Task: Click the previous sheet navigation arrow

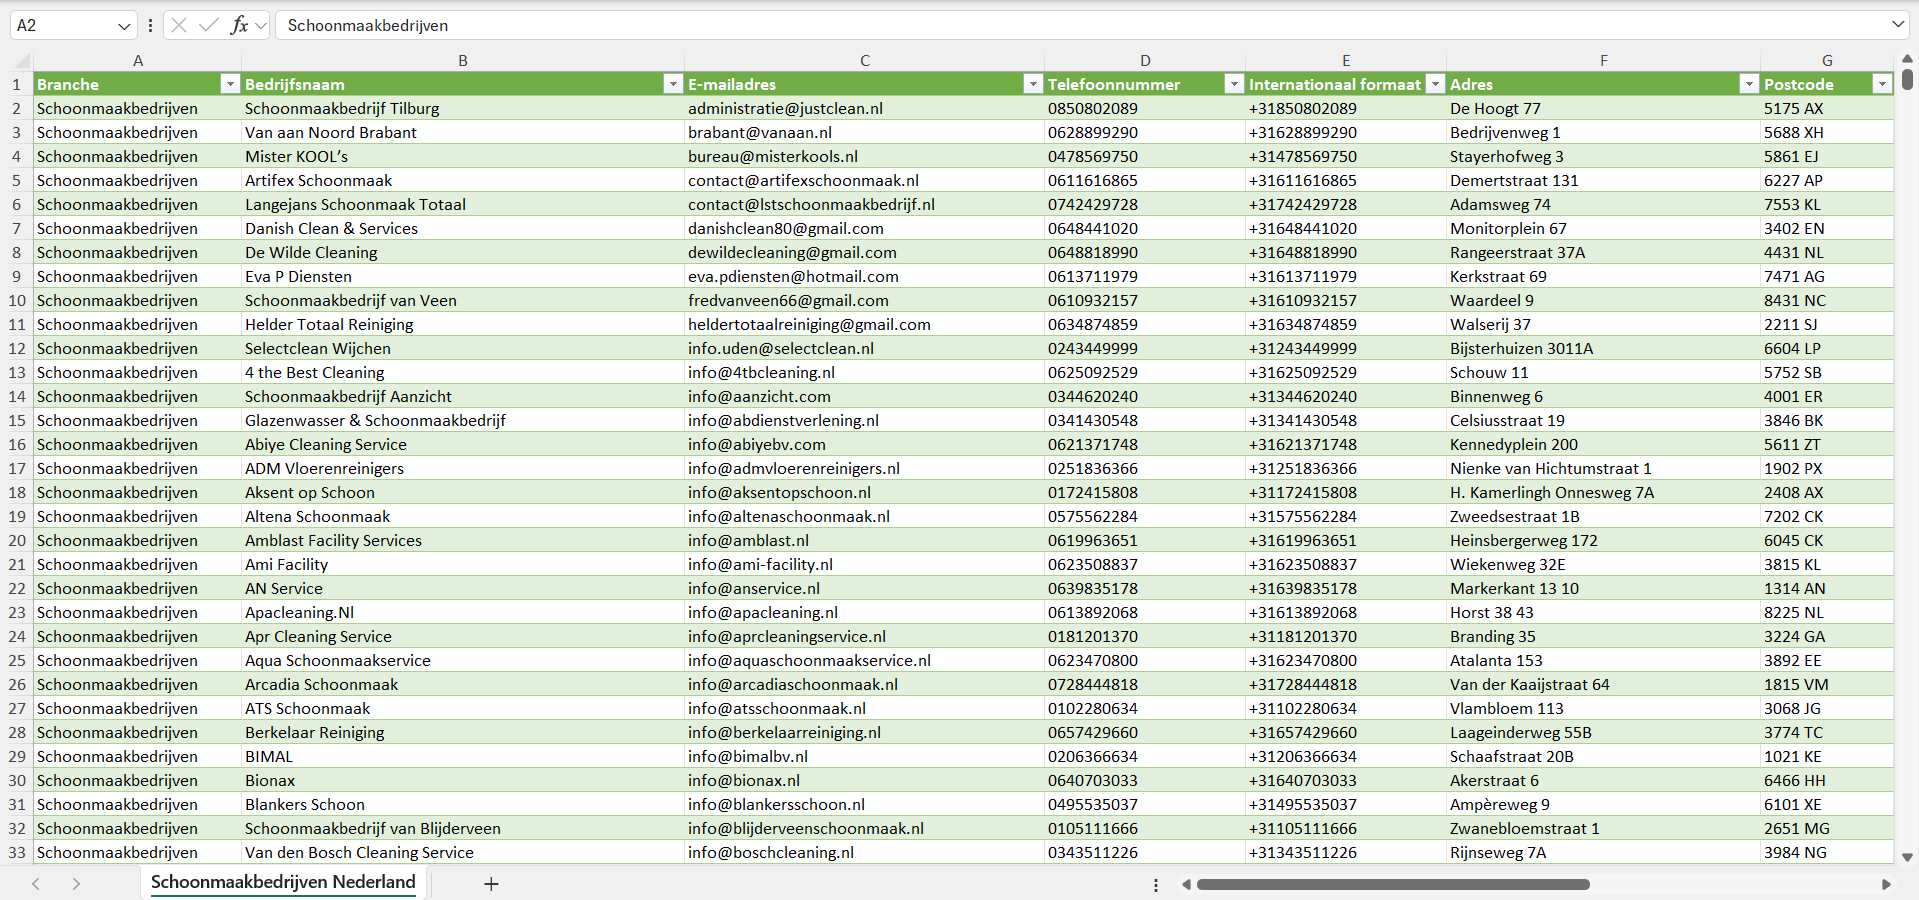Action: pyautogui.click(x=36, y=883)
